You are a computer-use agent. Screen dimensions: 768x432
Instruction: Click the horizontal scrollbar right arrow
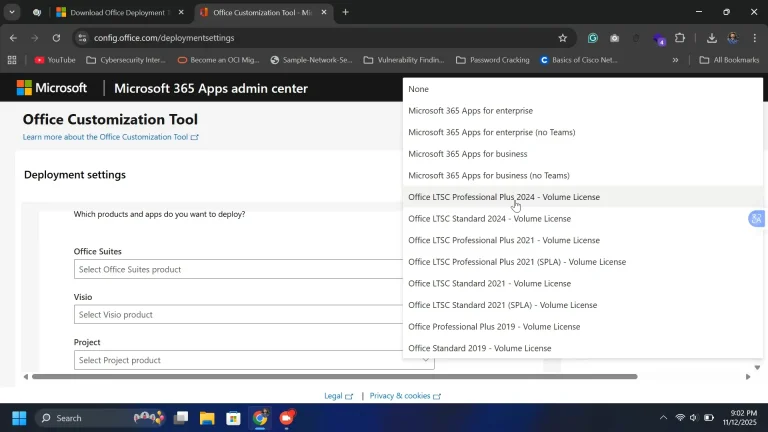coord(748,377)
